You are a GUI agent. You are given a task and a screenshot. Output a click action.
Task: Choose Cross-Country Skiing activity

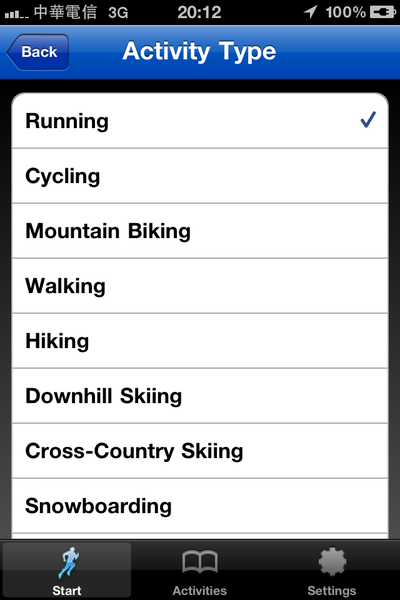[200, 451]
